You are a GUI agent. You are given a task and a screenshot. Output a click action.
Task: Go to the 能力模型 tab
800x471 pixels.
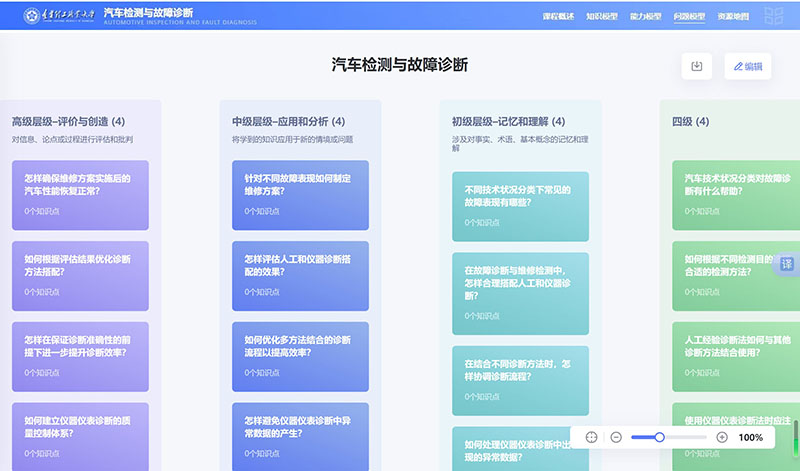point(646,17)
